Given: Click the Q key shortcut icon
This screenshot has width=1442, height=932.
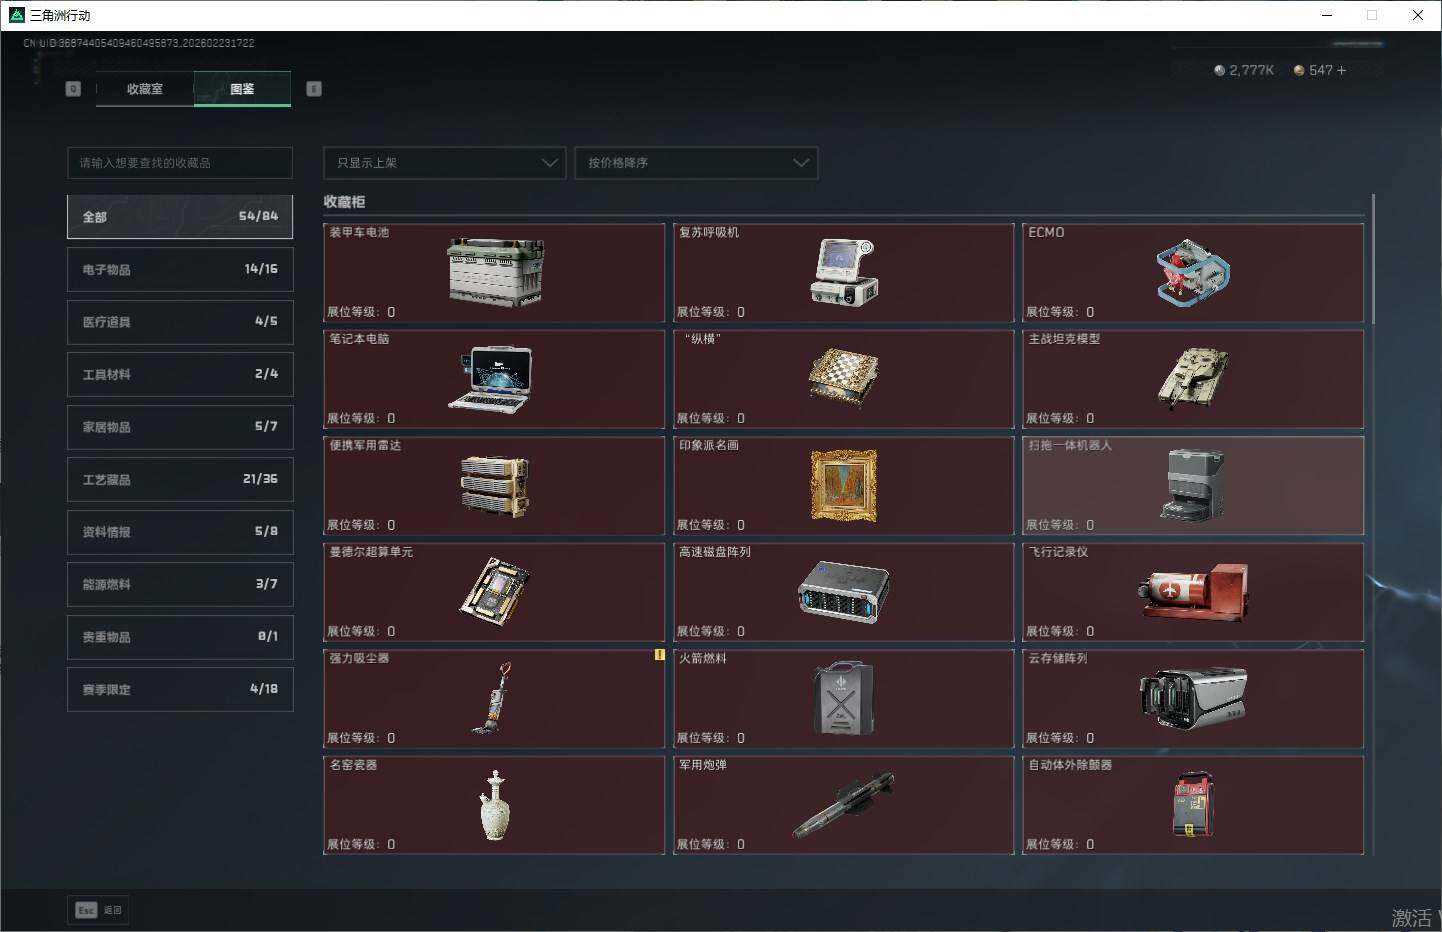Looking at the screenshot, I should click(x=73, y=89).
